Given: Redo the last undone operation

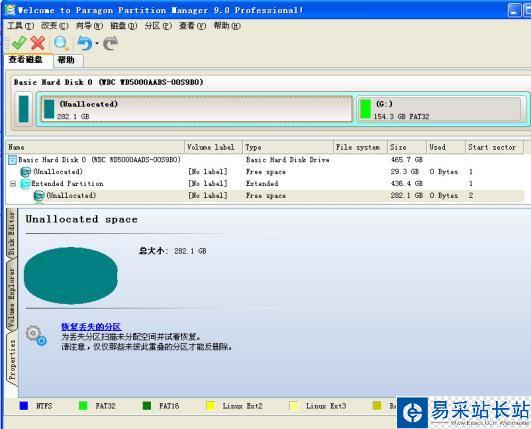Looking at the screenshot, I should (x=110, y=43).
